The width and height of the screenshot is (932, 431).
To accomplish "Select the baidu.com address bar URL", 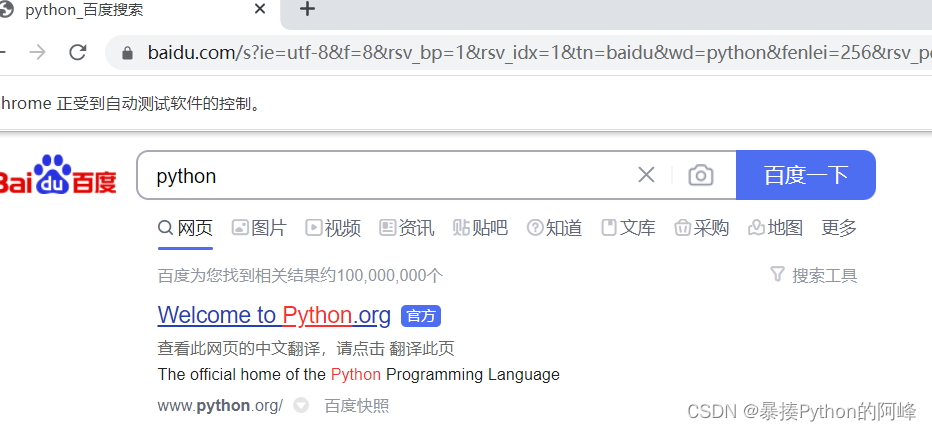I will 540,54.
